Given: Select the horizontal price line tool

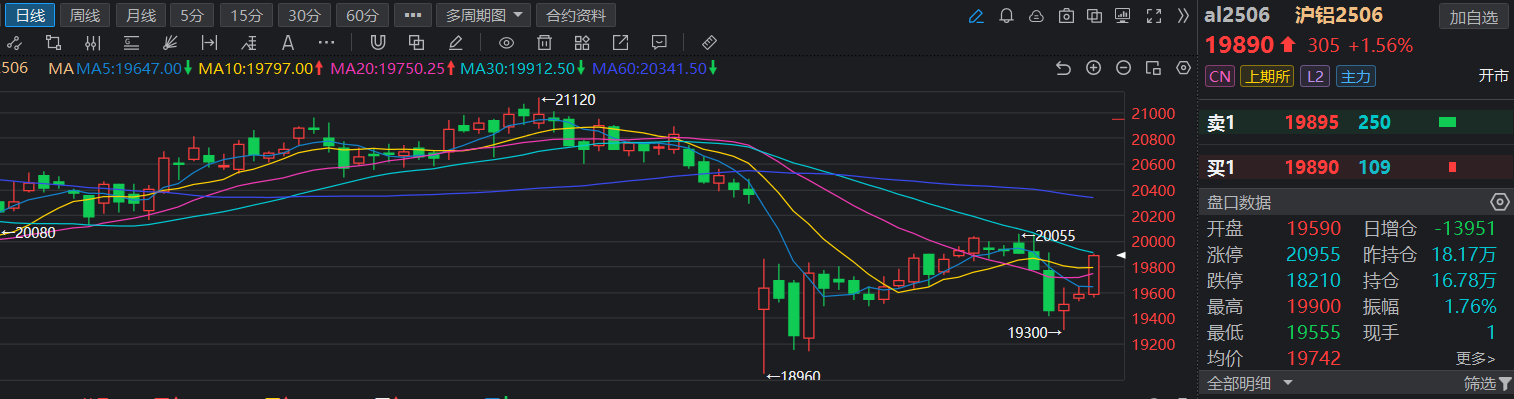Looking at the screenshot, I should pos(132,42).
